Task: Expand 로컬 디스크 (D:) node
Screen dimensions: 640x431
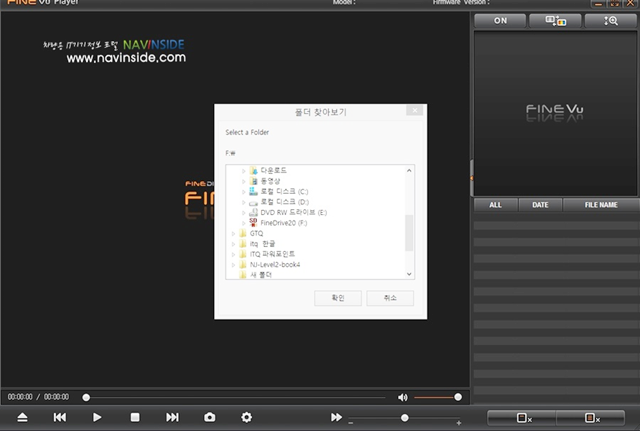Action: (244, 202)
